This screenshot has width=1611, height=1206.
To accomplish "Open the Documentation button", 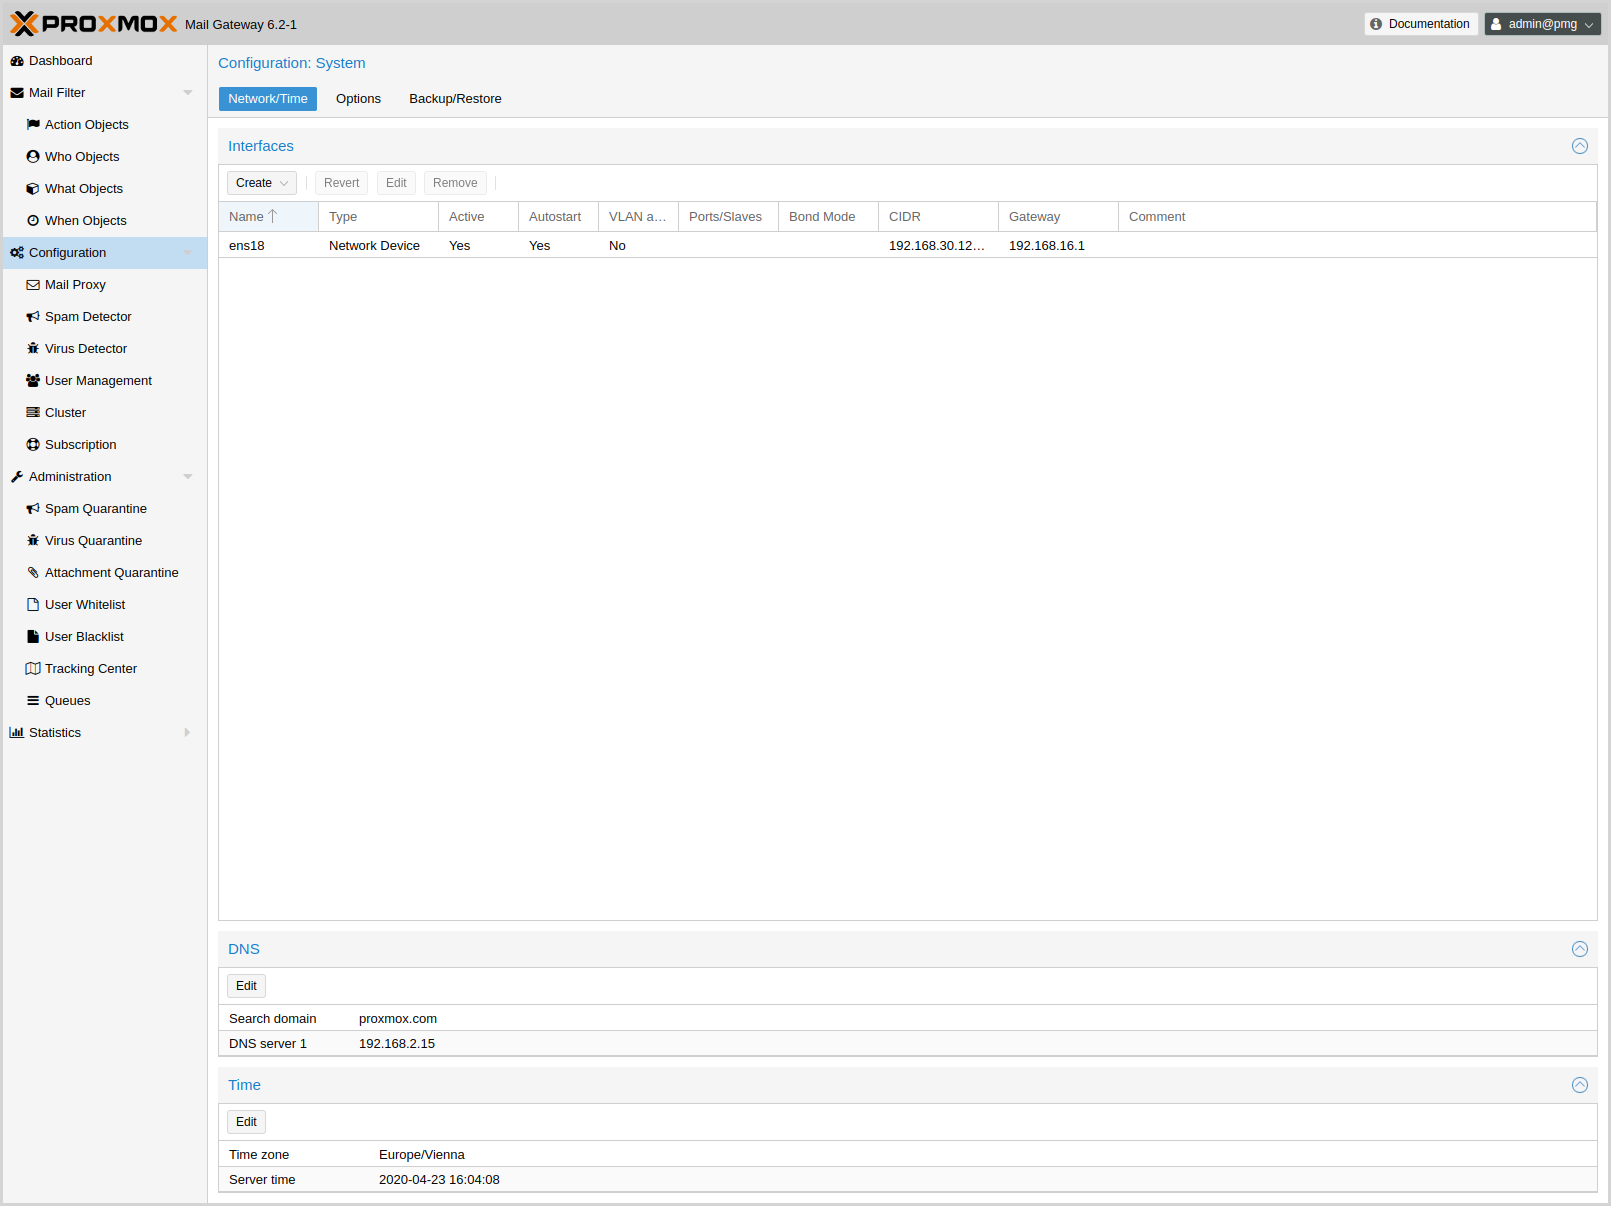I will (1420, 24).
